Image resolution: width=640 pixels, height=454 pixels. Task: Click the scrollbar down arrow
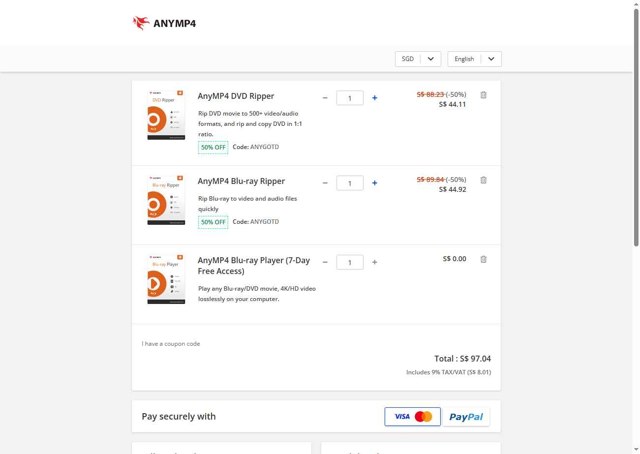pos(636,450)
